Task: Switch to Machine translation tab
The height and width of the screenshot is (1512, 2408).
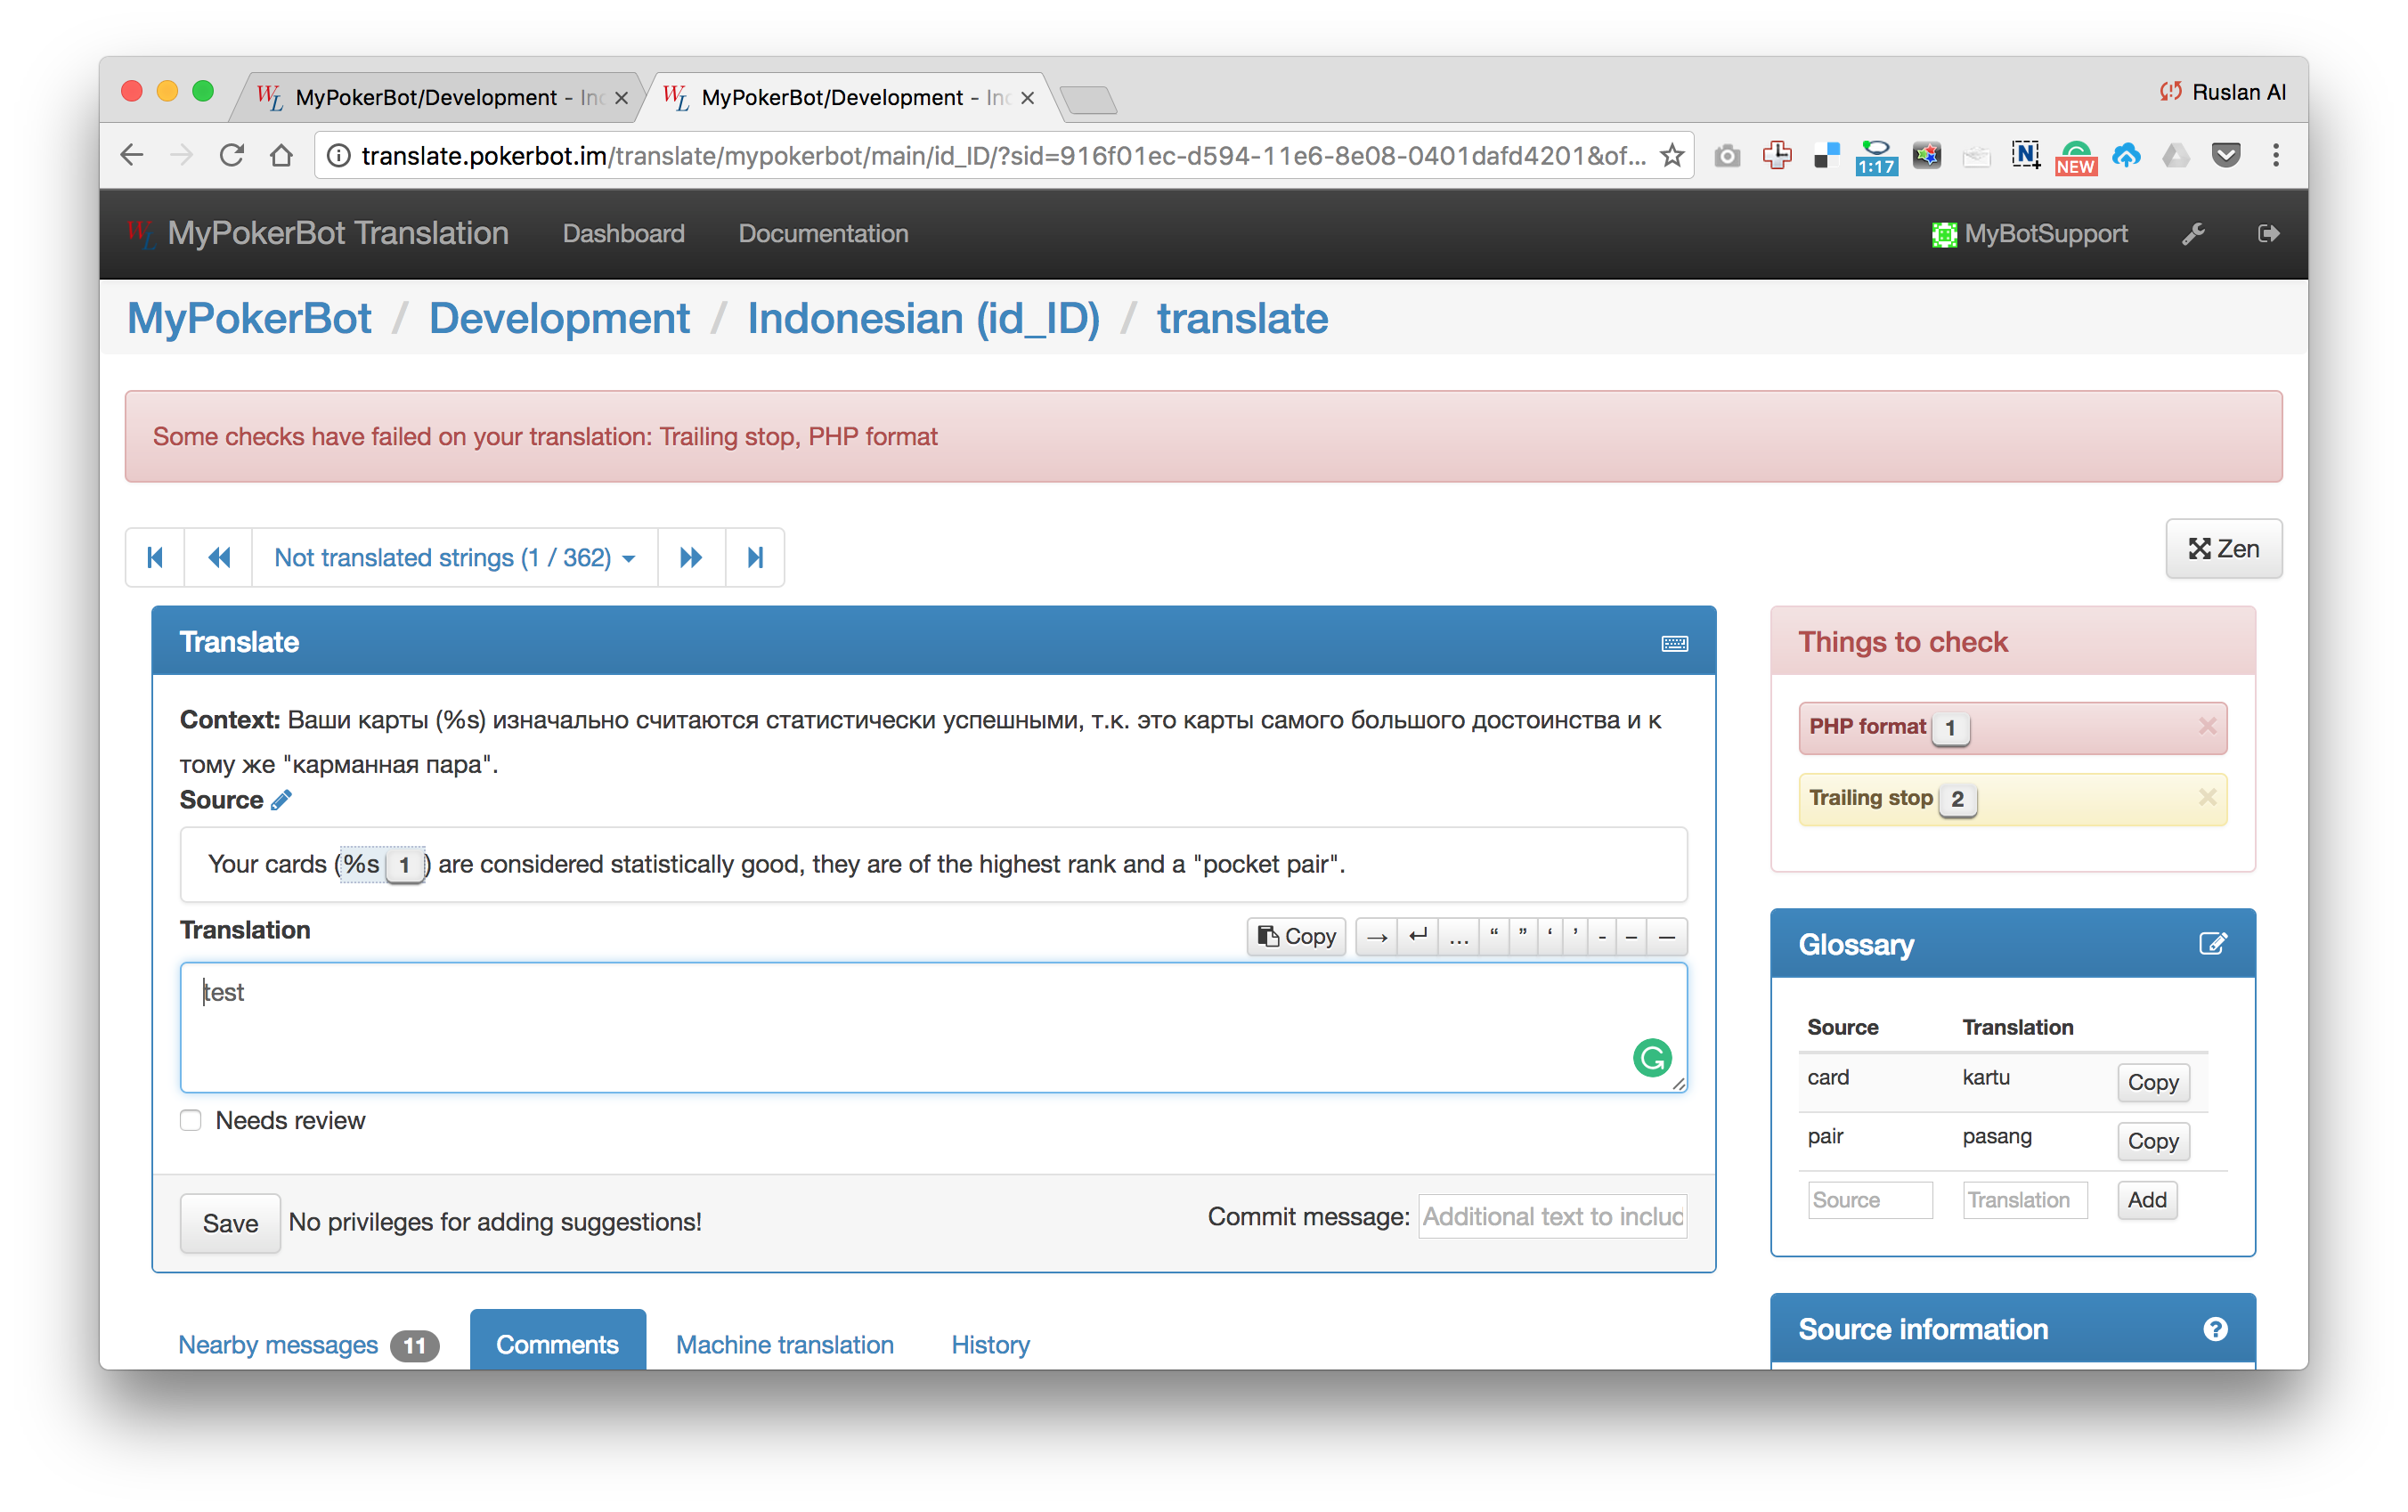Action: [x=784, y=1344]
